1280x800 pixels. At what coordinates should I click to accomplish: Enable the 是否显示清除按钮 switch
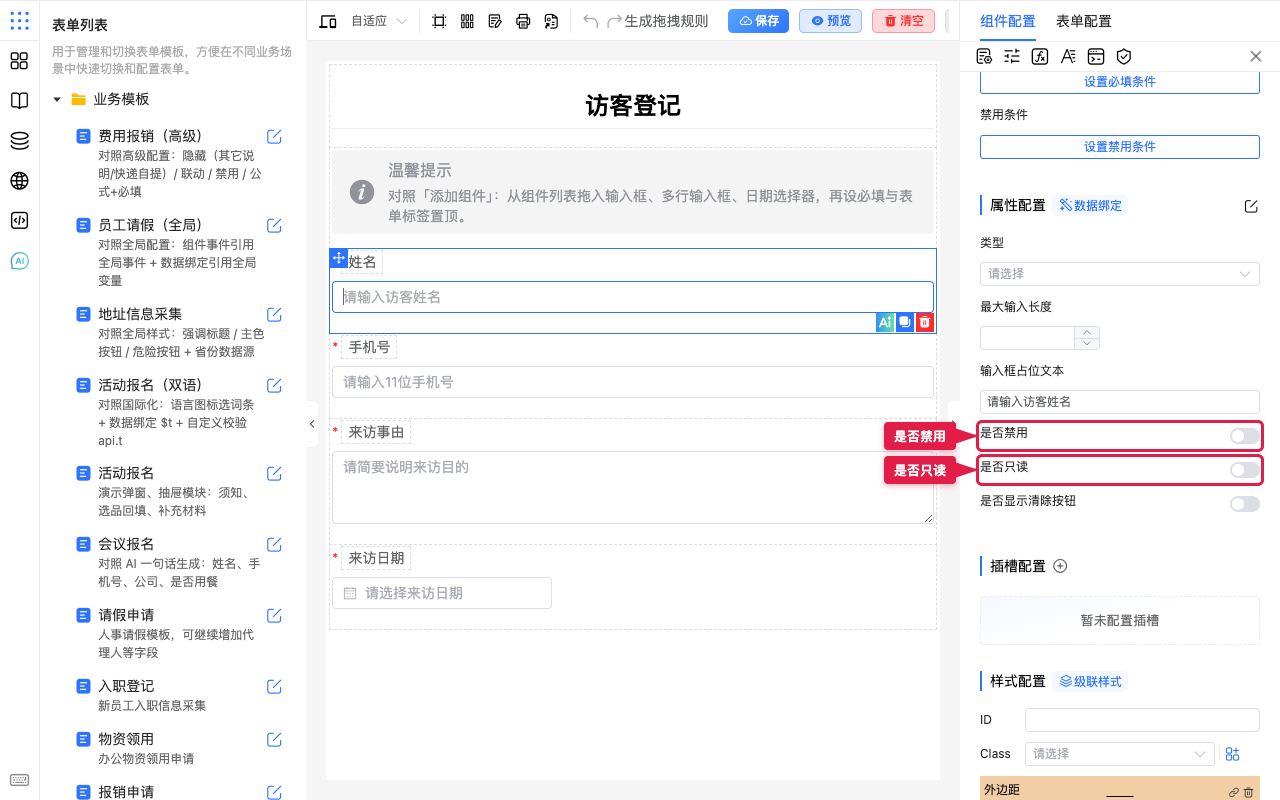click(x=1245, y=504)
